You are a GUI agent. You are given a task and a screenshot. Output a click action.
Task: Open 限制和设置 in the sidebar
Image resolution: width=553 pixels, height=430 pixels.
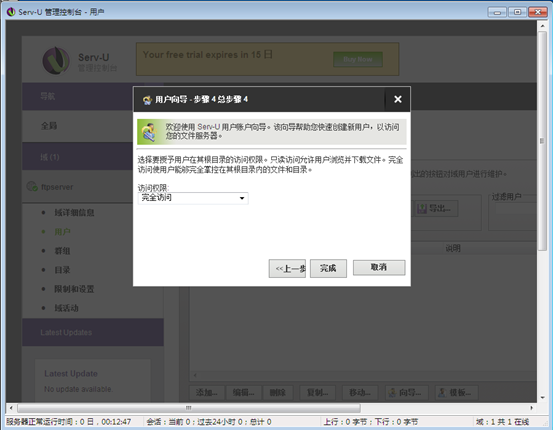(x=74, y=289)
